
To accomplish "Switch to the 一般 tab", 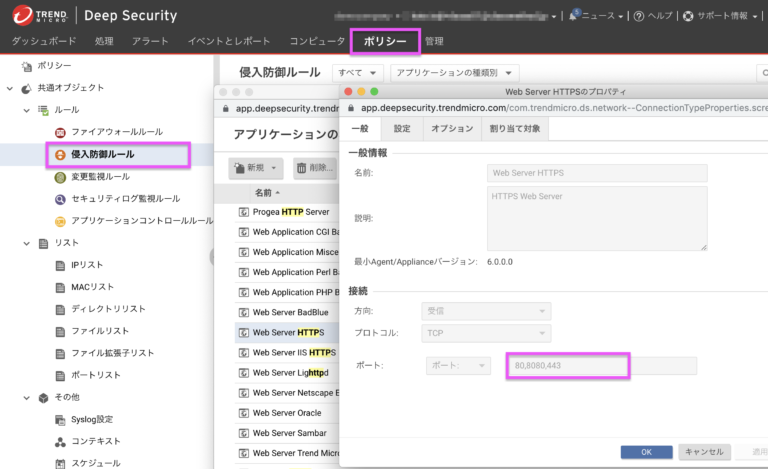I will click(360, 129).
